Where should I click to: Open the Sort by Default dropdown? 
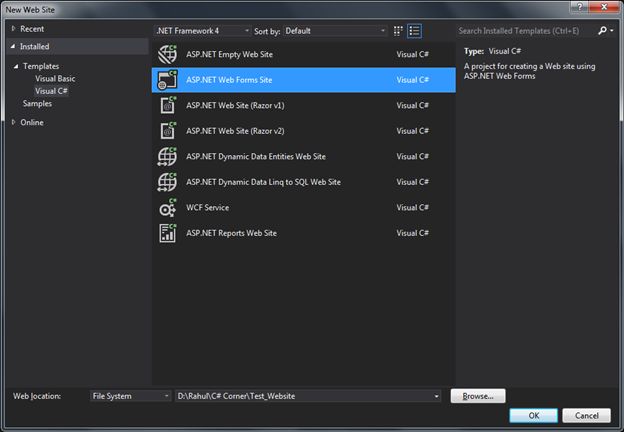pyautogui.click(x=335, y=31)
